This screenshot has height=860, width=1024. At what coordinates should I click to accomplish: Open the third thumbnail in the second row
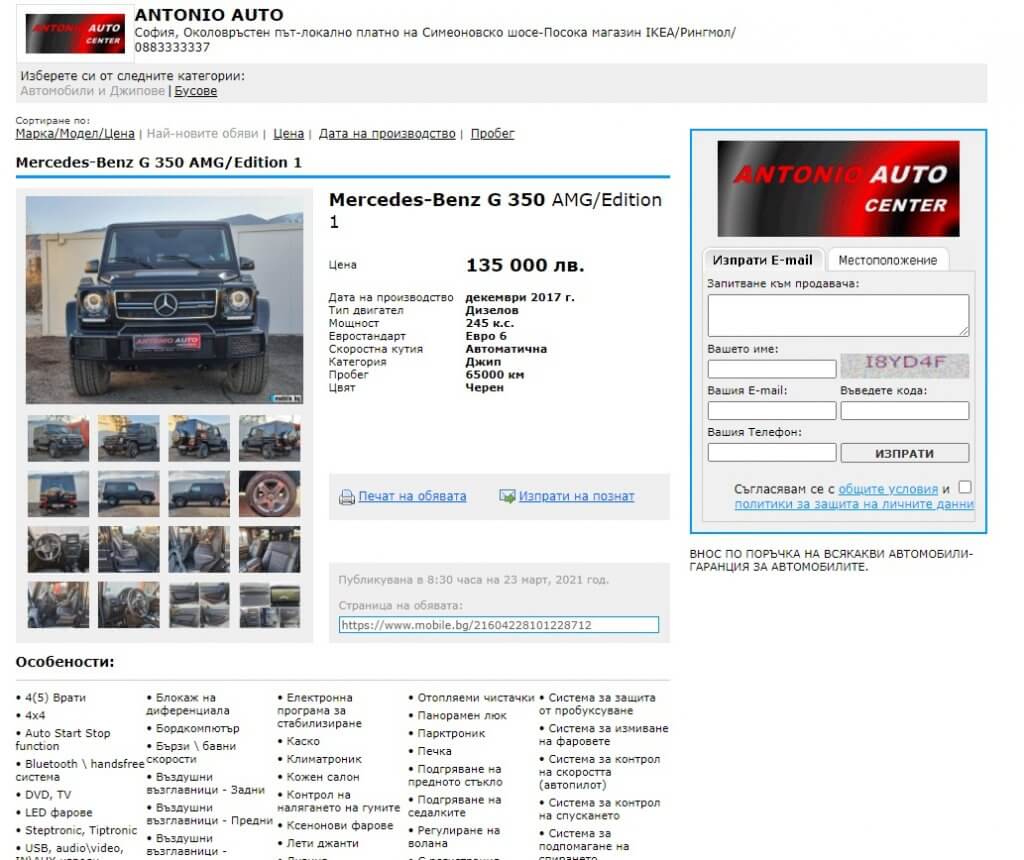199,494
